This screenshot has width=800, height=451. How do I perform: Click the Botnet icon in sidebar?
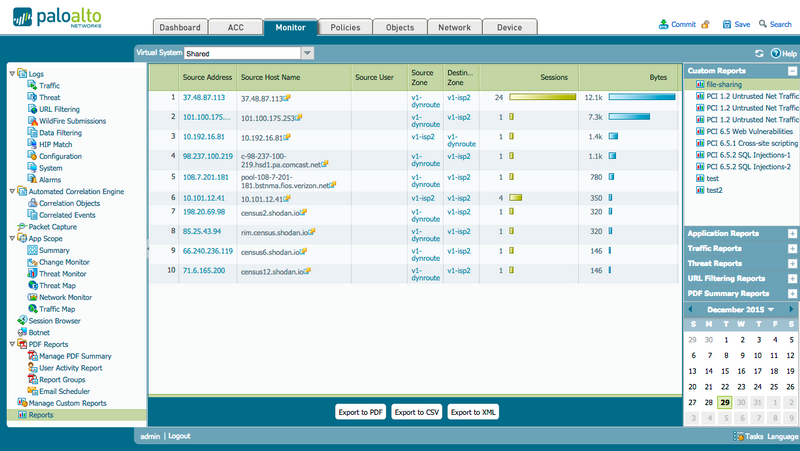21,332
